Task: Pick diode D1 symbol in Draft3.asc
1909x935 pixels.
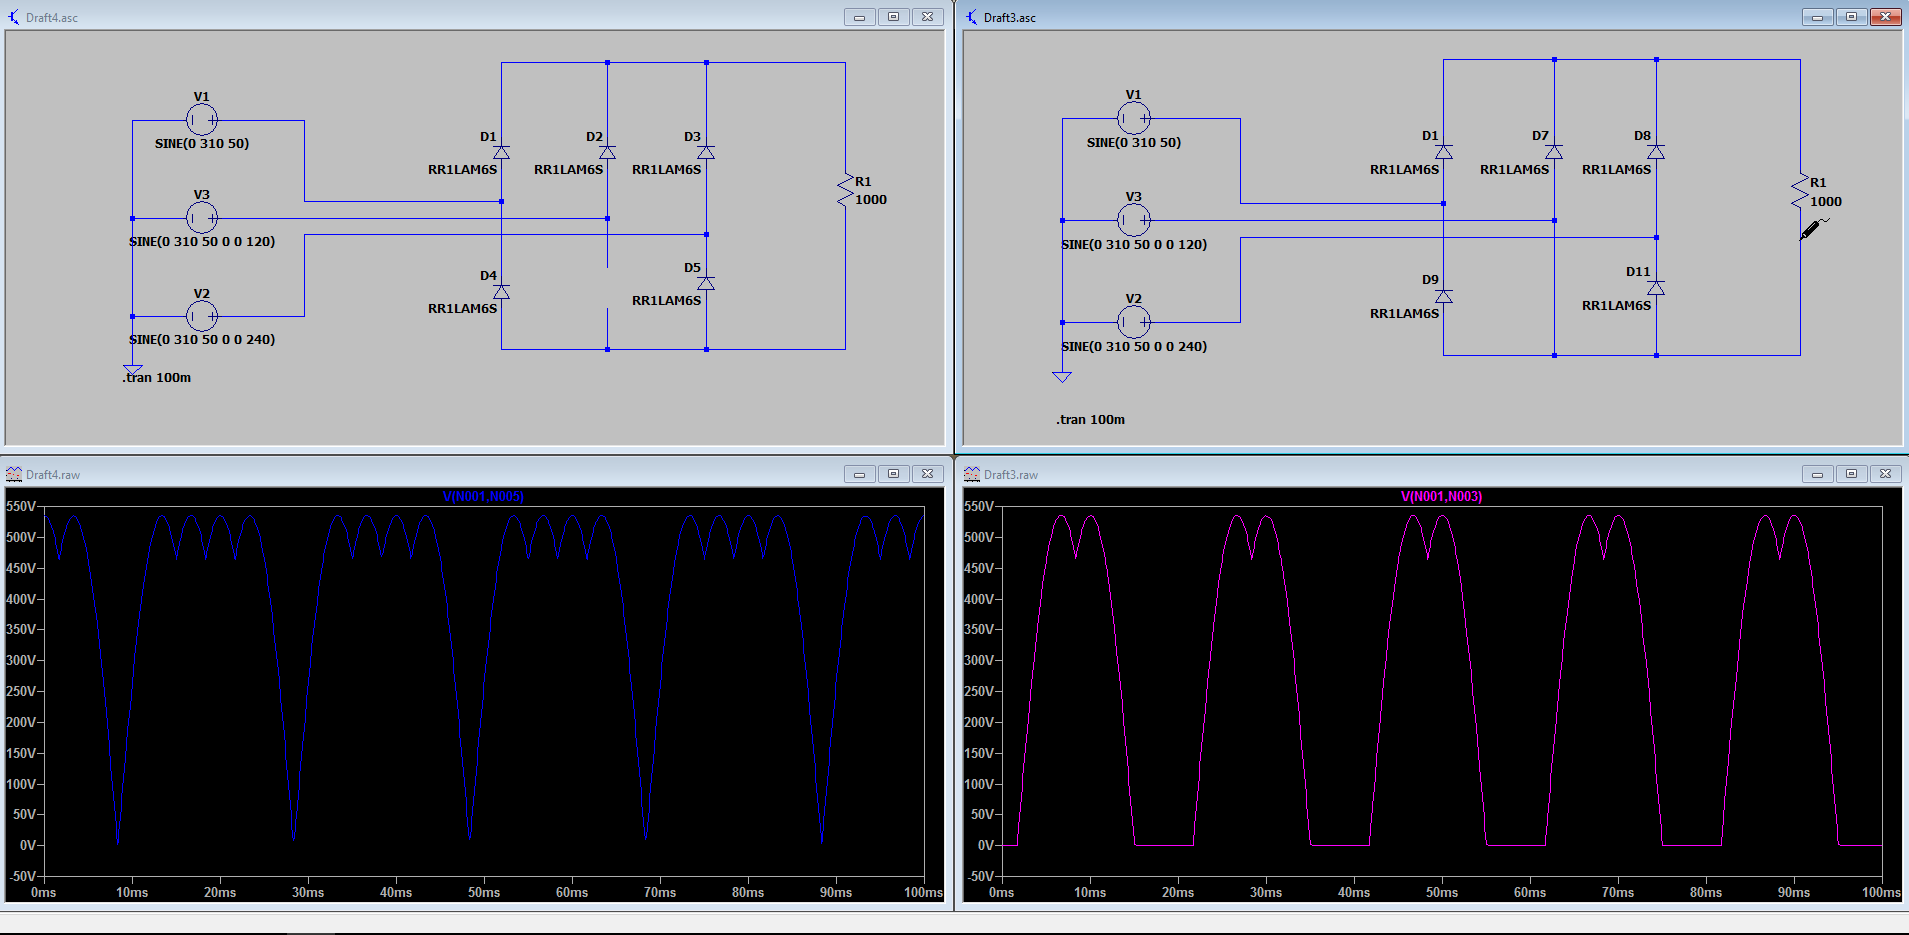Action: click(1443, 151)
